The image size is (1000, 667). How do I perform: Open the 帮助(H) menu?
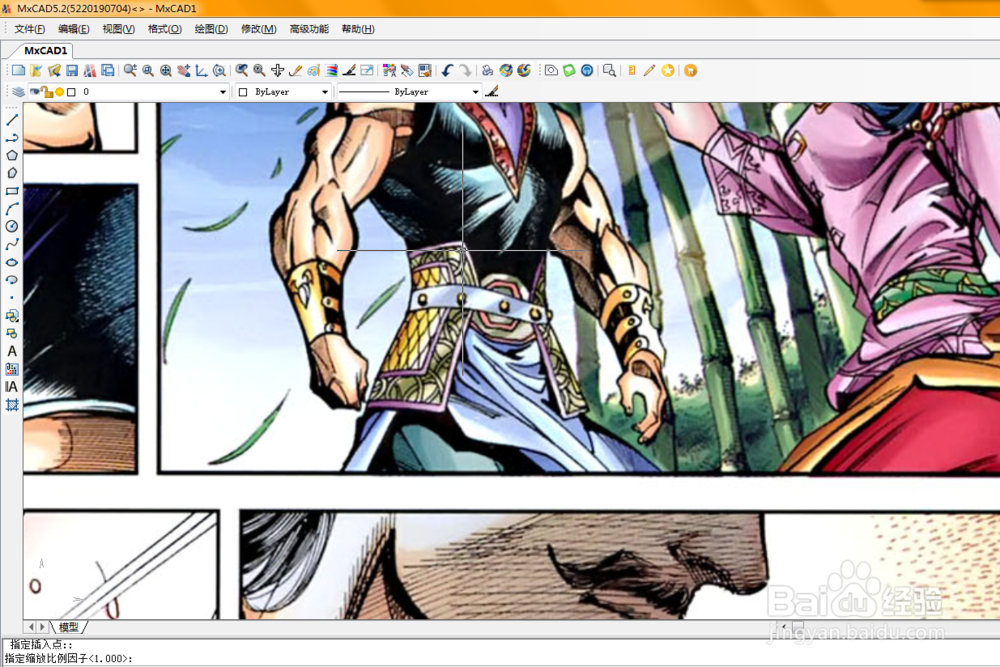coord(358,29)
